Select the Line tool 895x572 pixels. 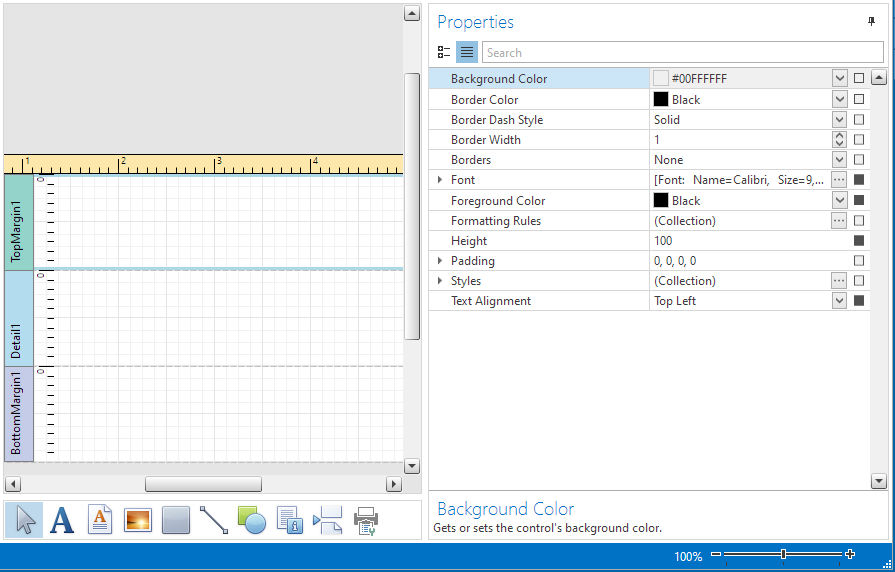point(214,520)
